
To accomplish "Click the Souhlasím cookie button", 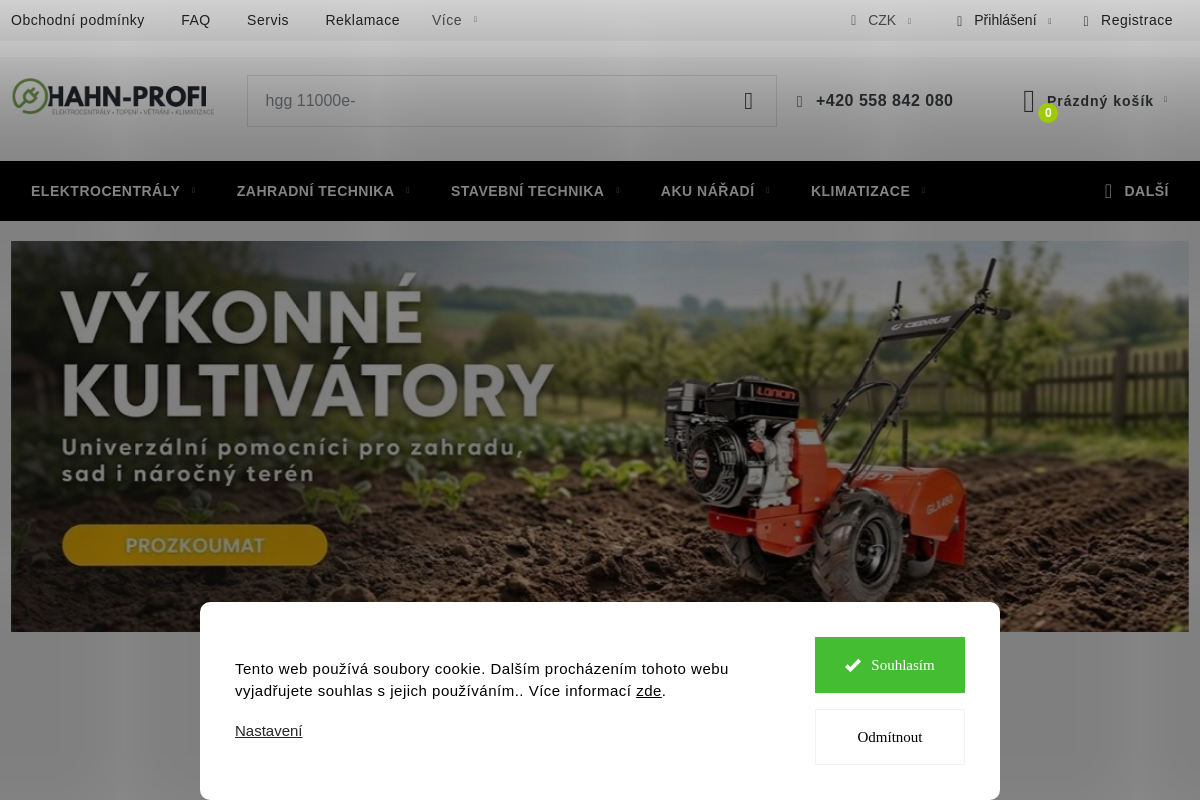I will pos(890,665).
